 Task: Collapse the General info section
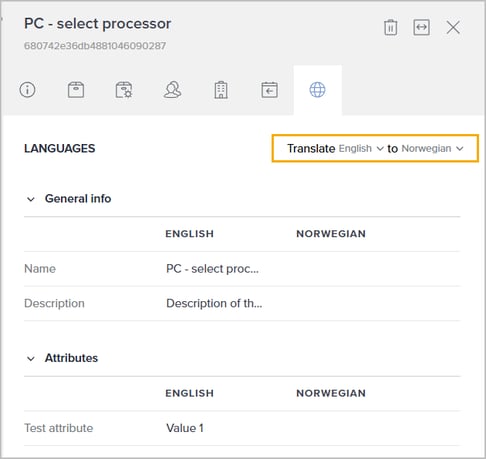(x=31, y=199)
